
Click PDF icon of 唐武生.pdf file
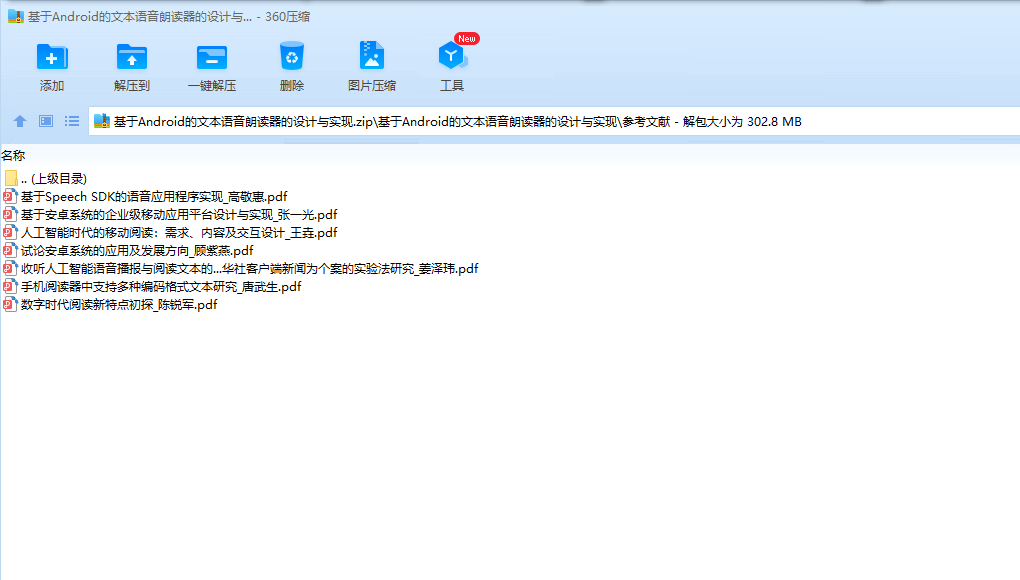pyautogui.click(x=10, y=287)
